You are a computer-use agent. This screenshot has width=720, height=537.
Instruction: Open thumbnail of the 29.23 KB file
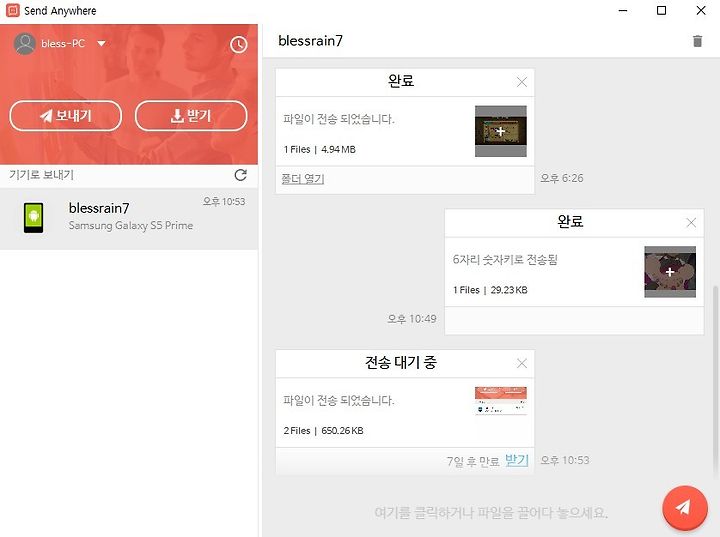(670, 272)
